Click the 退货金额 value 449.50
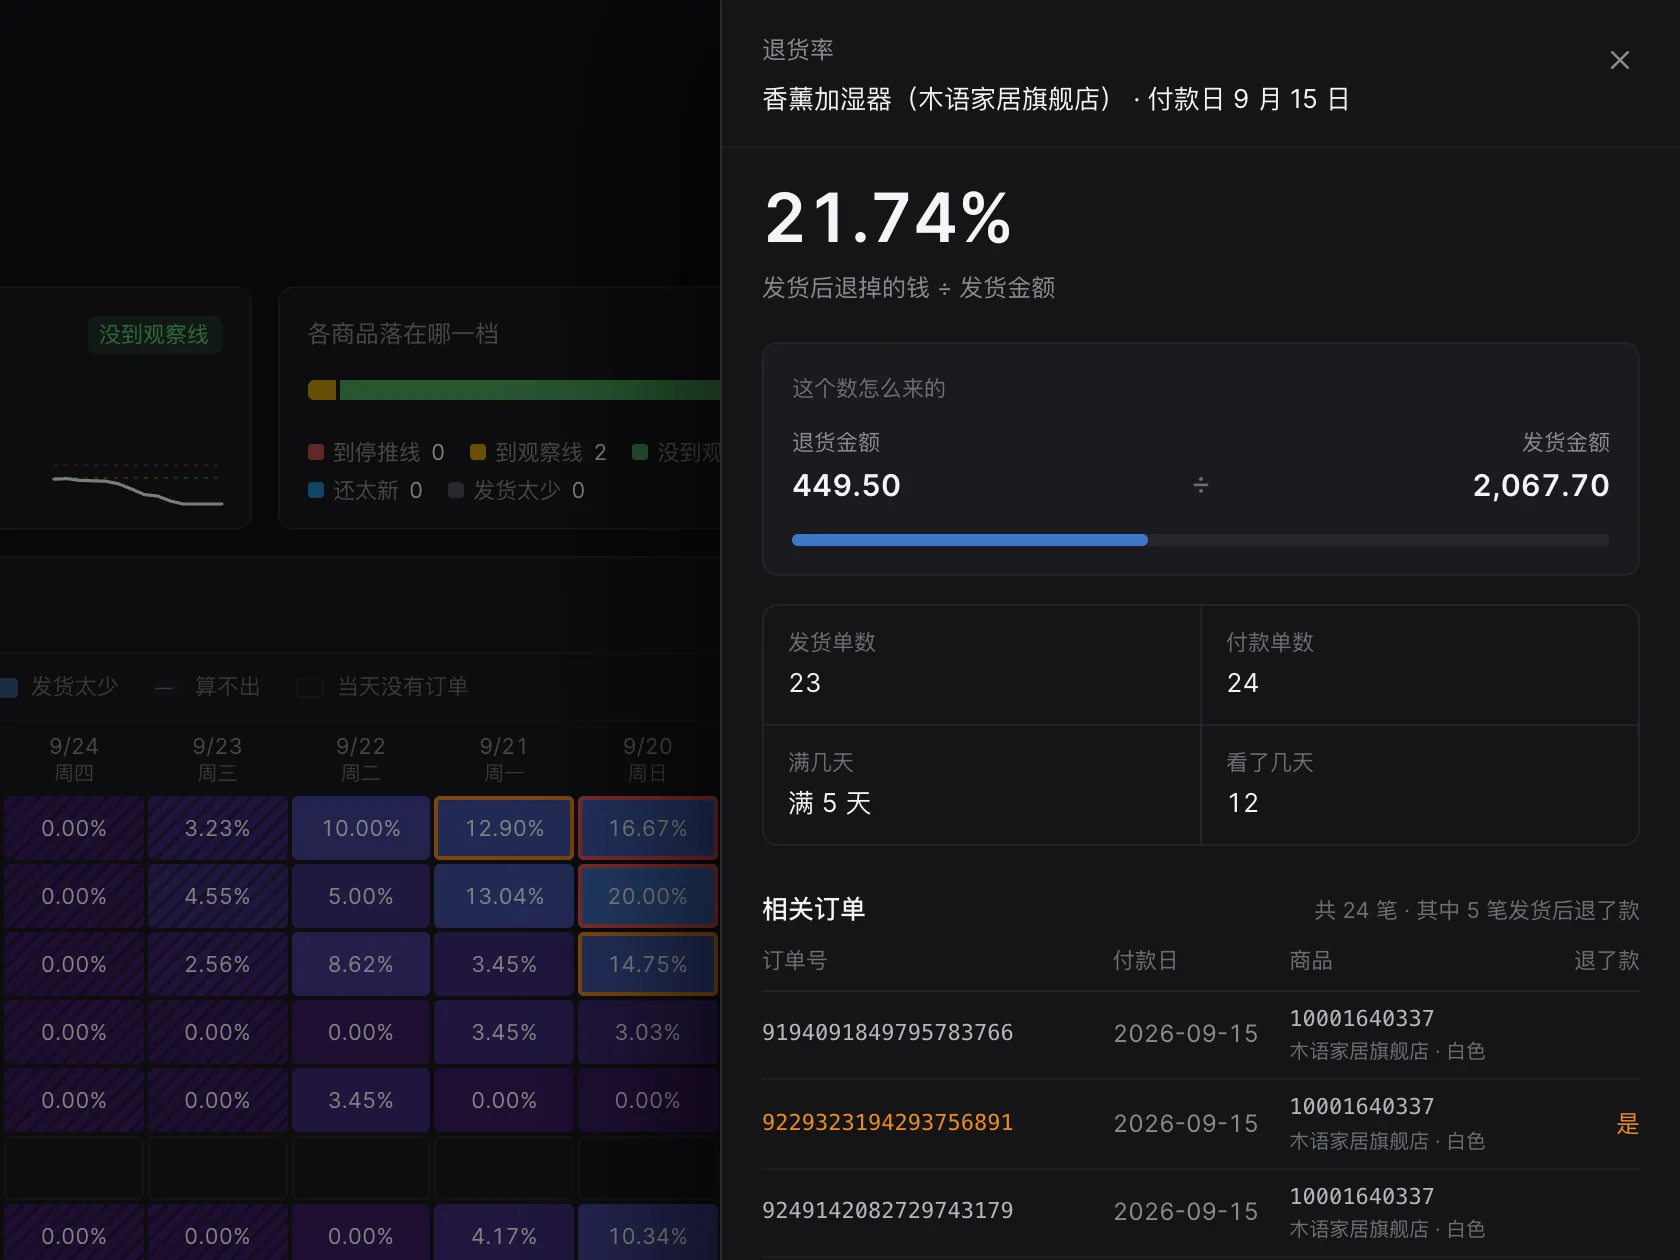The height and width of the screenshot is (1260, 1680). [847, 485]
